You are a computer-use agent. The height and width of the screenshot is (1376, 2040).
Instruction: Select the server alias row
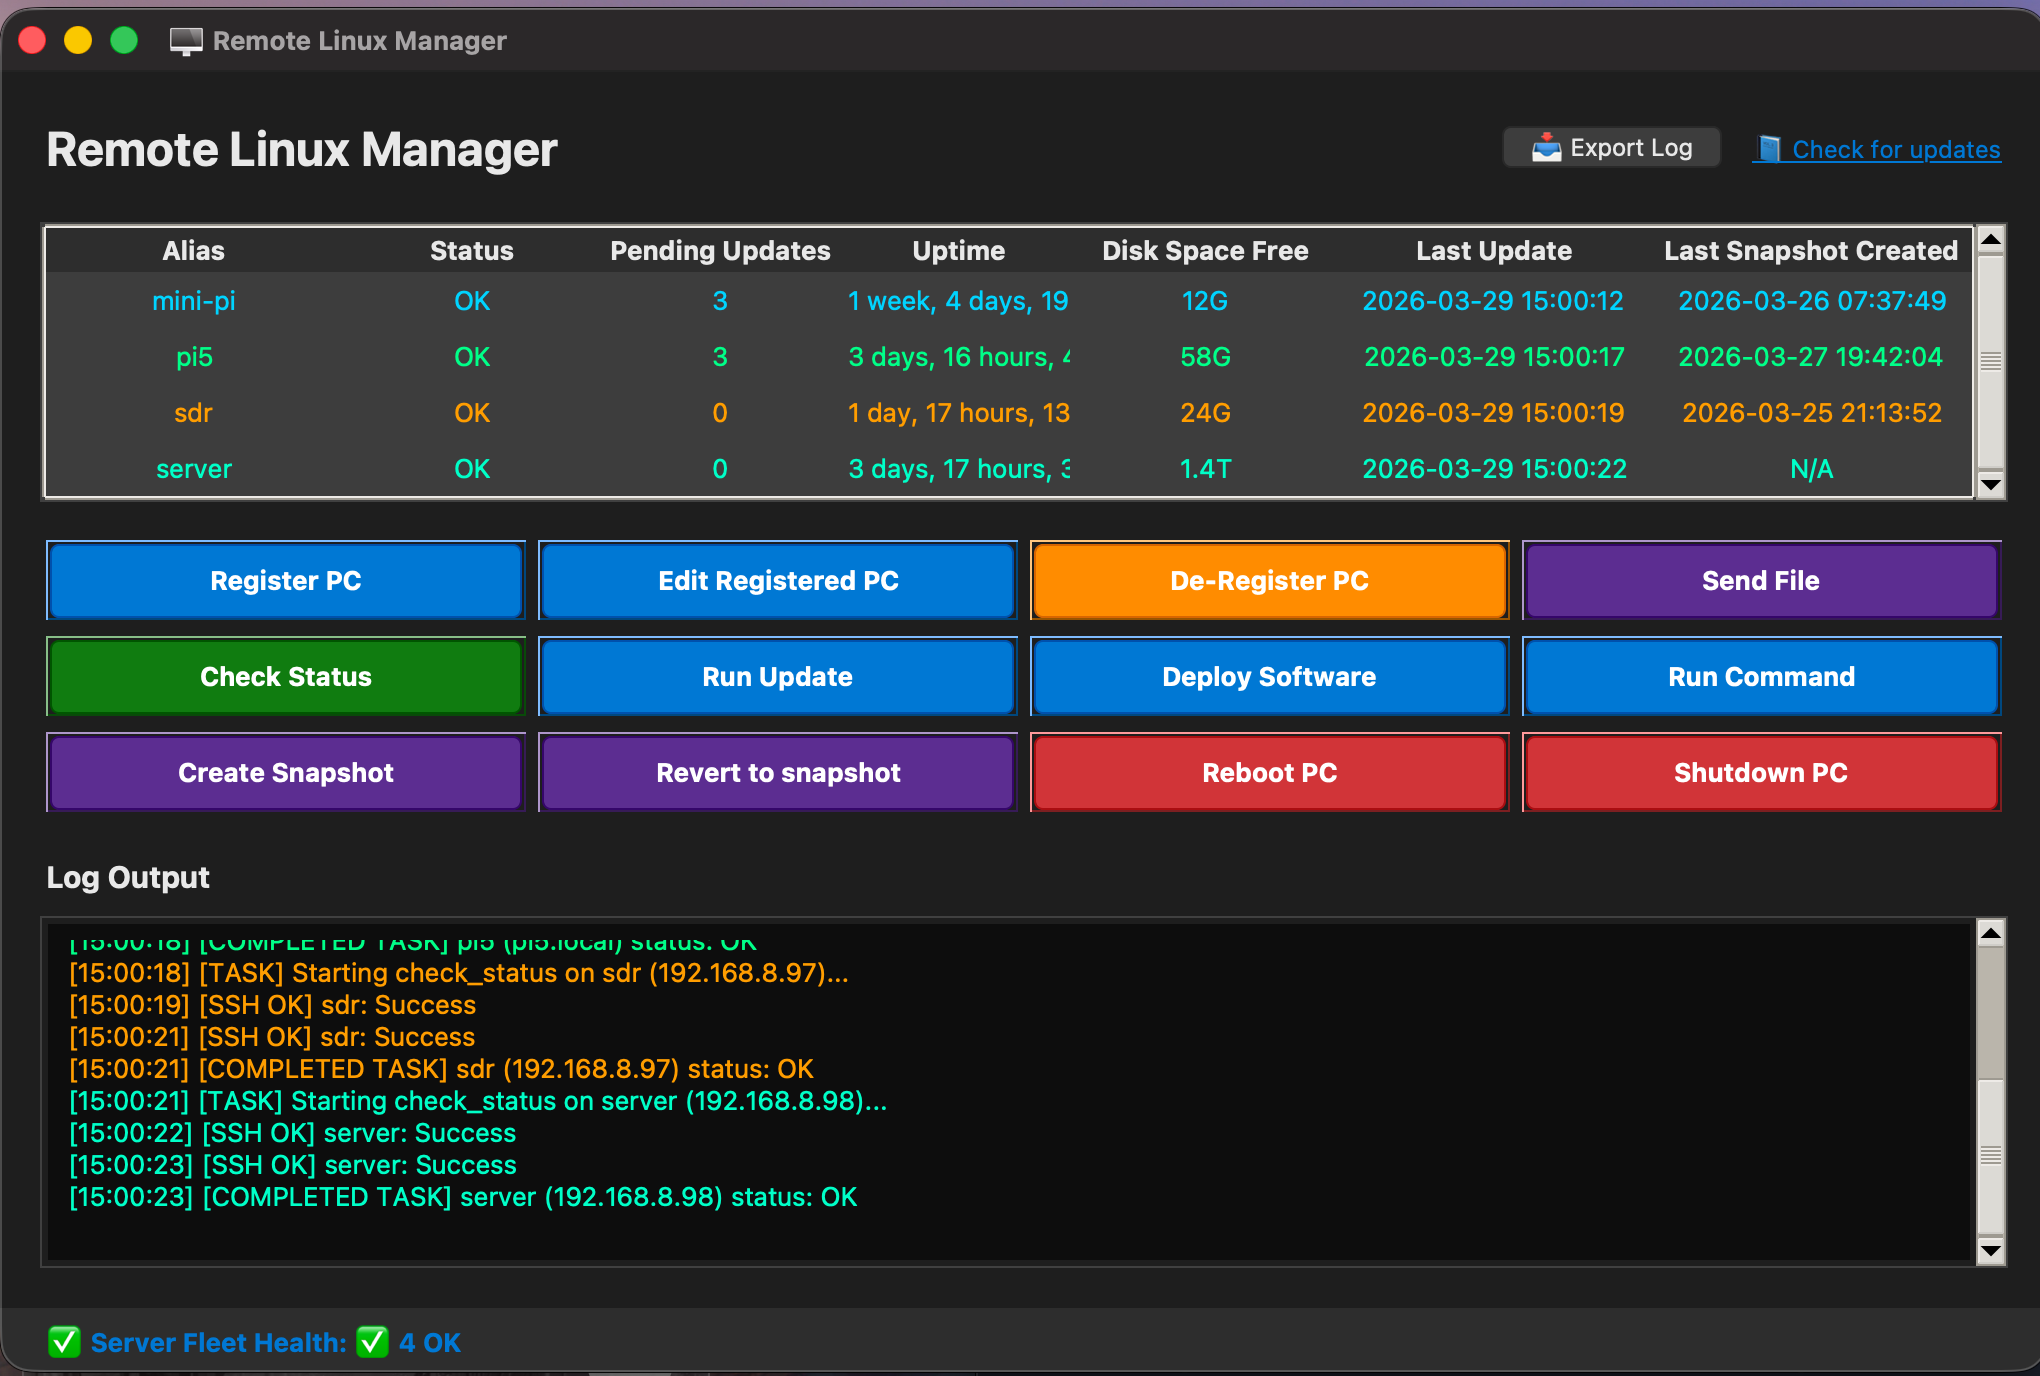[x=194, y=469]
